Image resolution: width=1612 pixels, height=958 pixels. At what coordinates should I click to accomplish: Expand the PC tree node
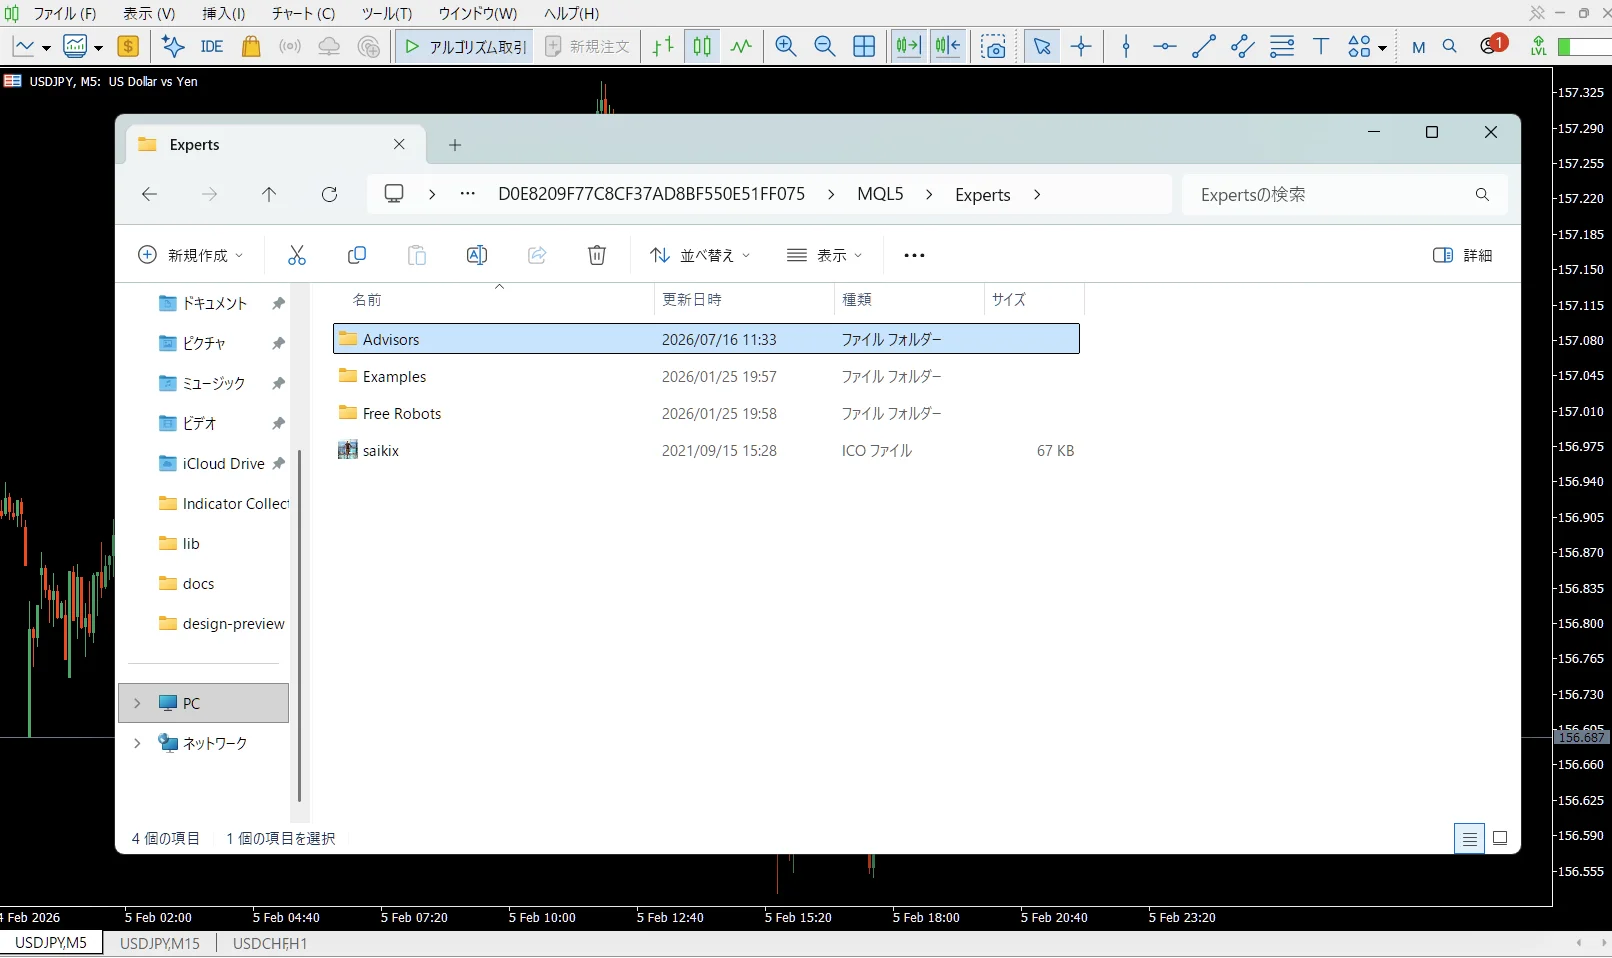click(x=137, y=703)
